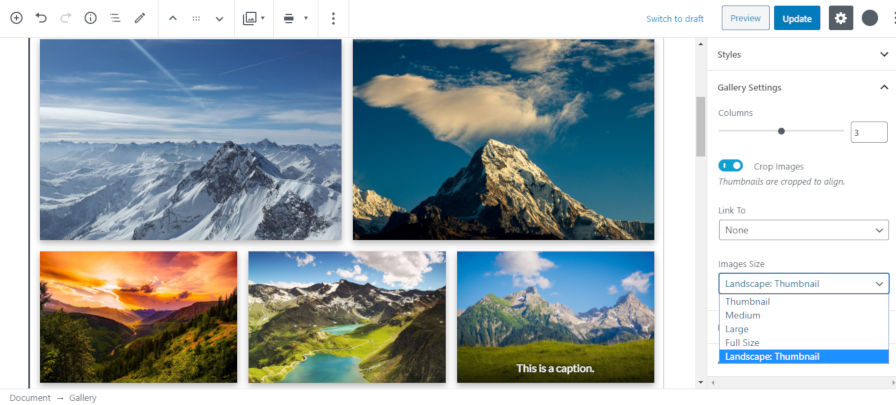
Task: Click the Redo arrow icon
Action: click(x=66, y=18)
